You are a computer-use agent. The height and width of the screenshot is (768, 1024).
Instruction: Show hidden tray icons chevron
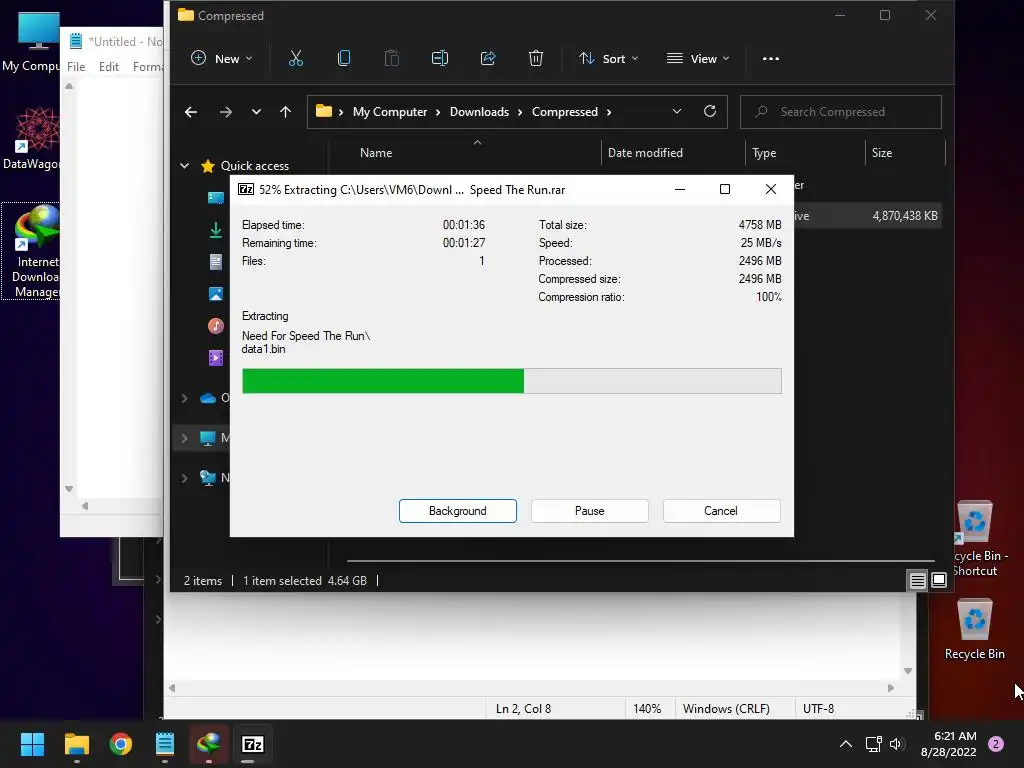point(846,744)
